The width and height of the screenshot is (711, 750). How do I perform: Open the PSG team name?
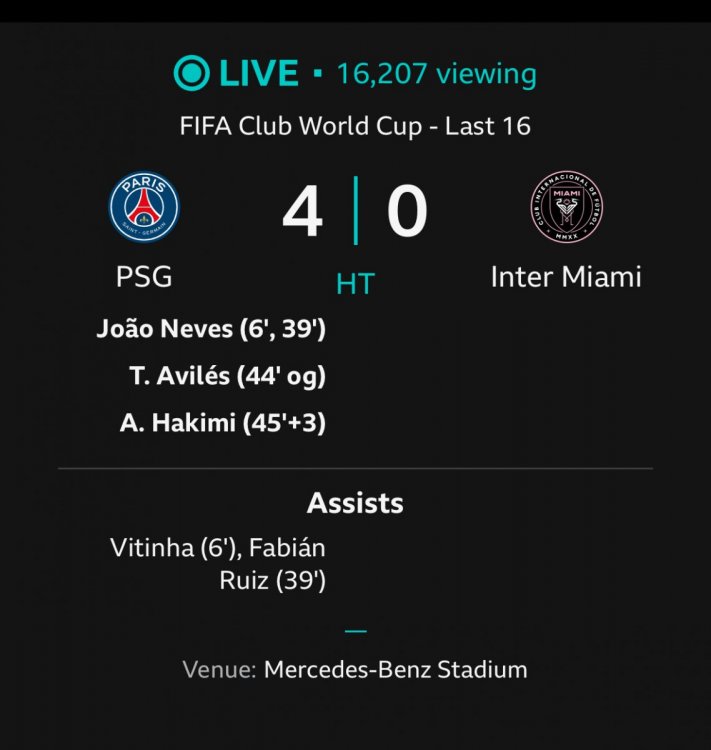click(144, 276)
